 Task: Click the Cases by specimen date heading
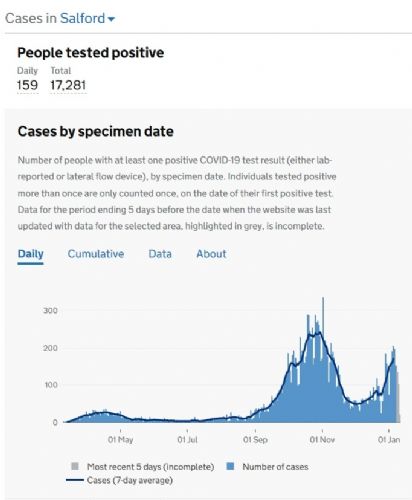(96, 131)
